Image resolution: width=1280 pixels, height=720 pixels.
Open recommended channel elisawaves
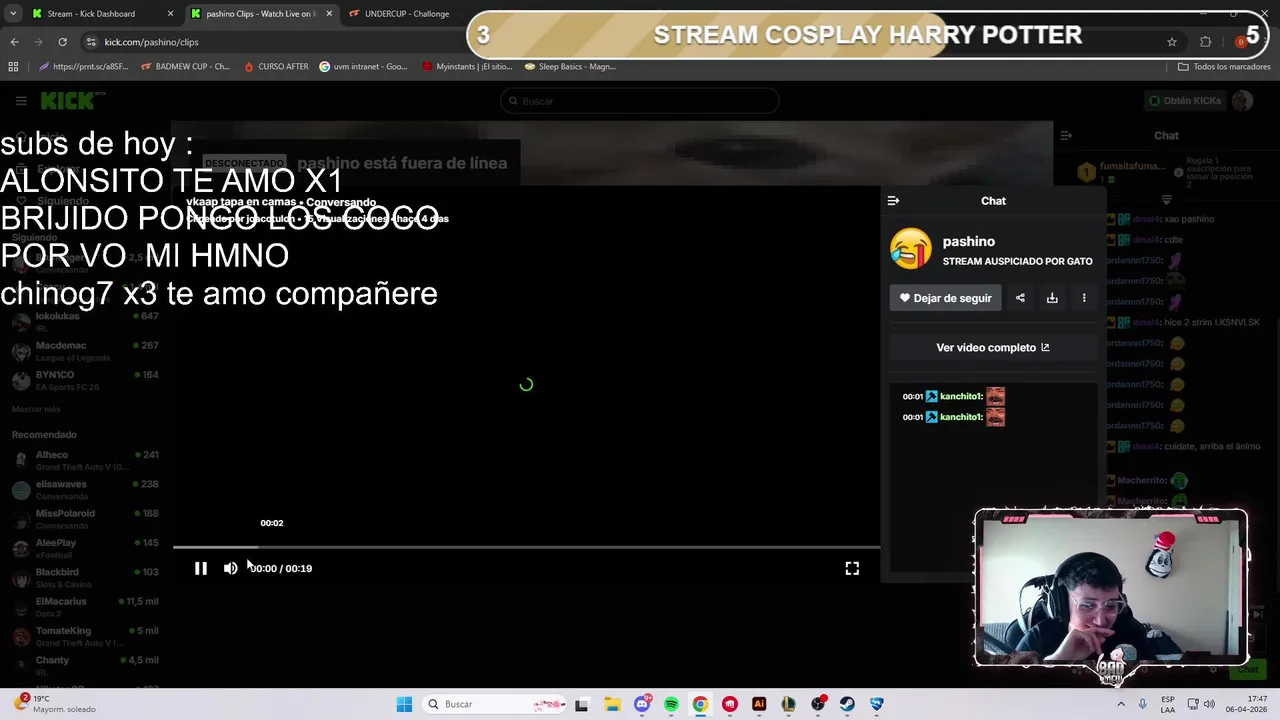[x=85, y=489]
